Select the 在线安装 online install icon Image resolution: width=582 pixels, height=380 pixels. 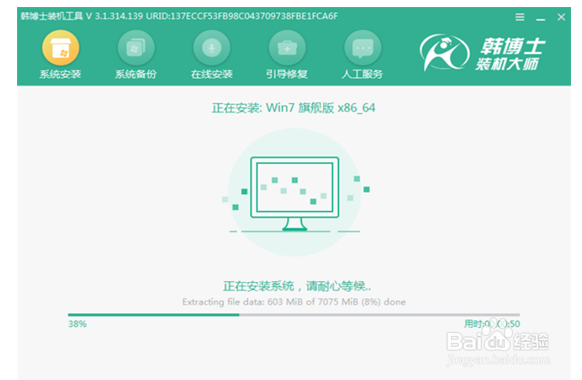coord(212,48)
